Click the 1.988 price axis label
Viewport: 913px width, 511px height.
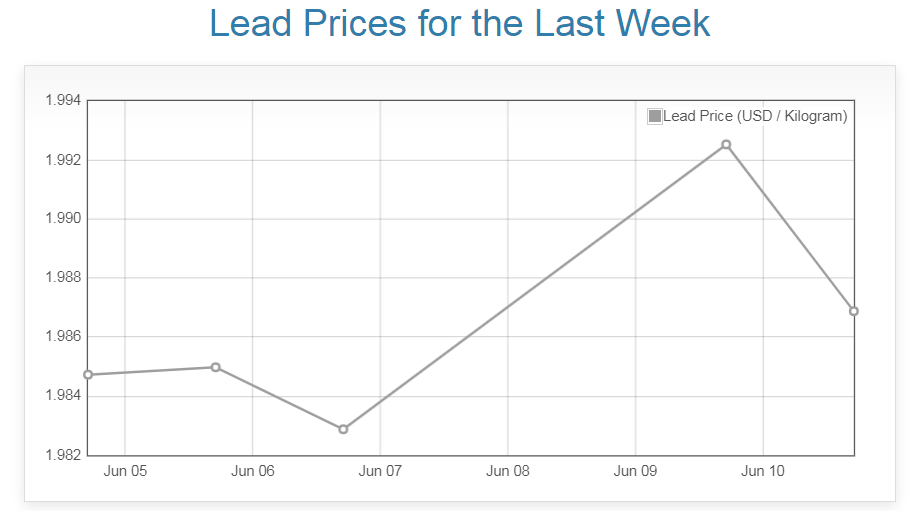point(63,278)
